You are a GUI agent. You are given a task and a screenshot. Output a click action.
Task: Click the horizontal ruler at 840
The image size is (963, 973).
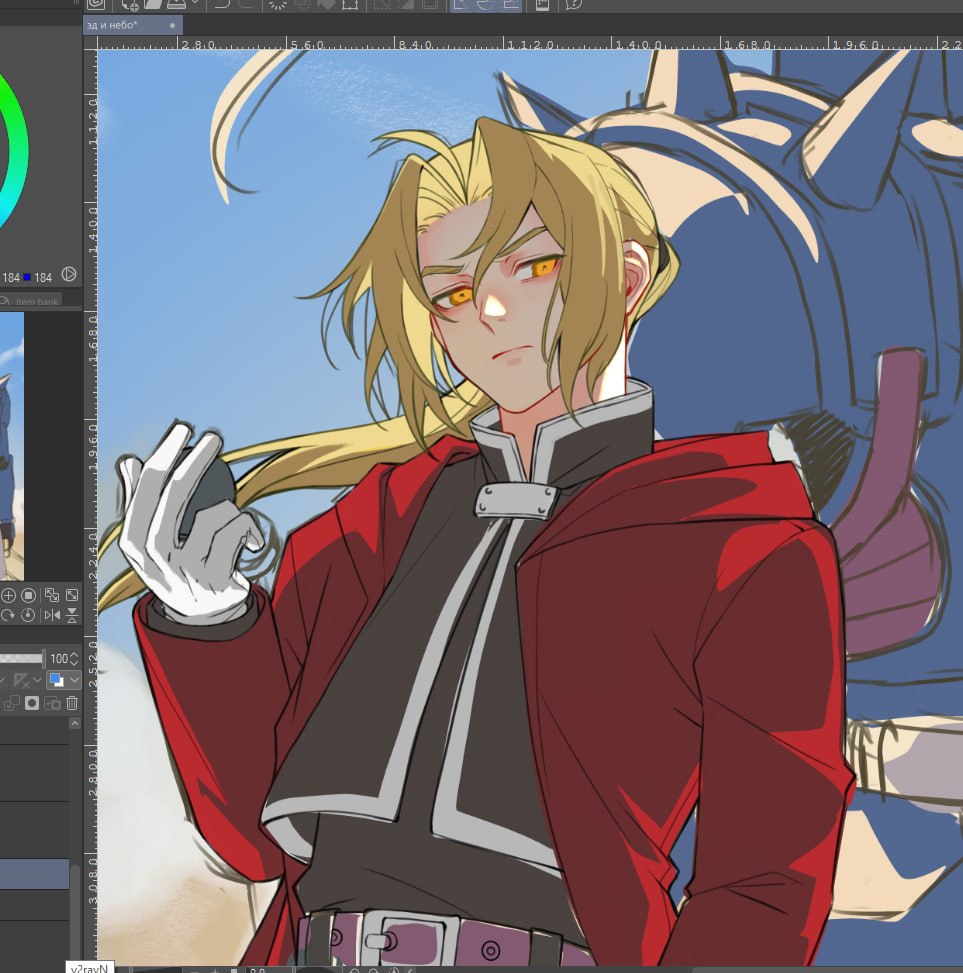click(x=415, y=45)
